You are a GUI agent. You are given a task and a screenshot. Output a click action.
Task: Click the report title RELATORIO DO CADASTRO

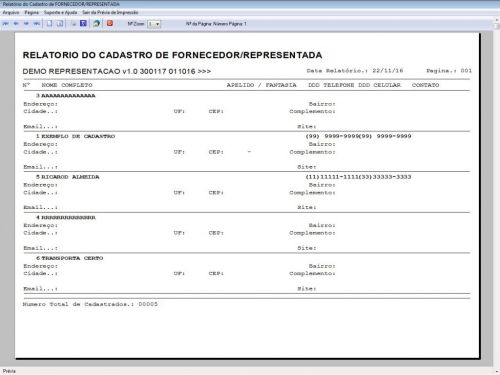[172, 55]
